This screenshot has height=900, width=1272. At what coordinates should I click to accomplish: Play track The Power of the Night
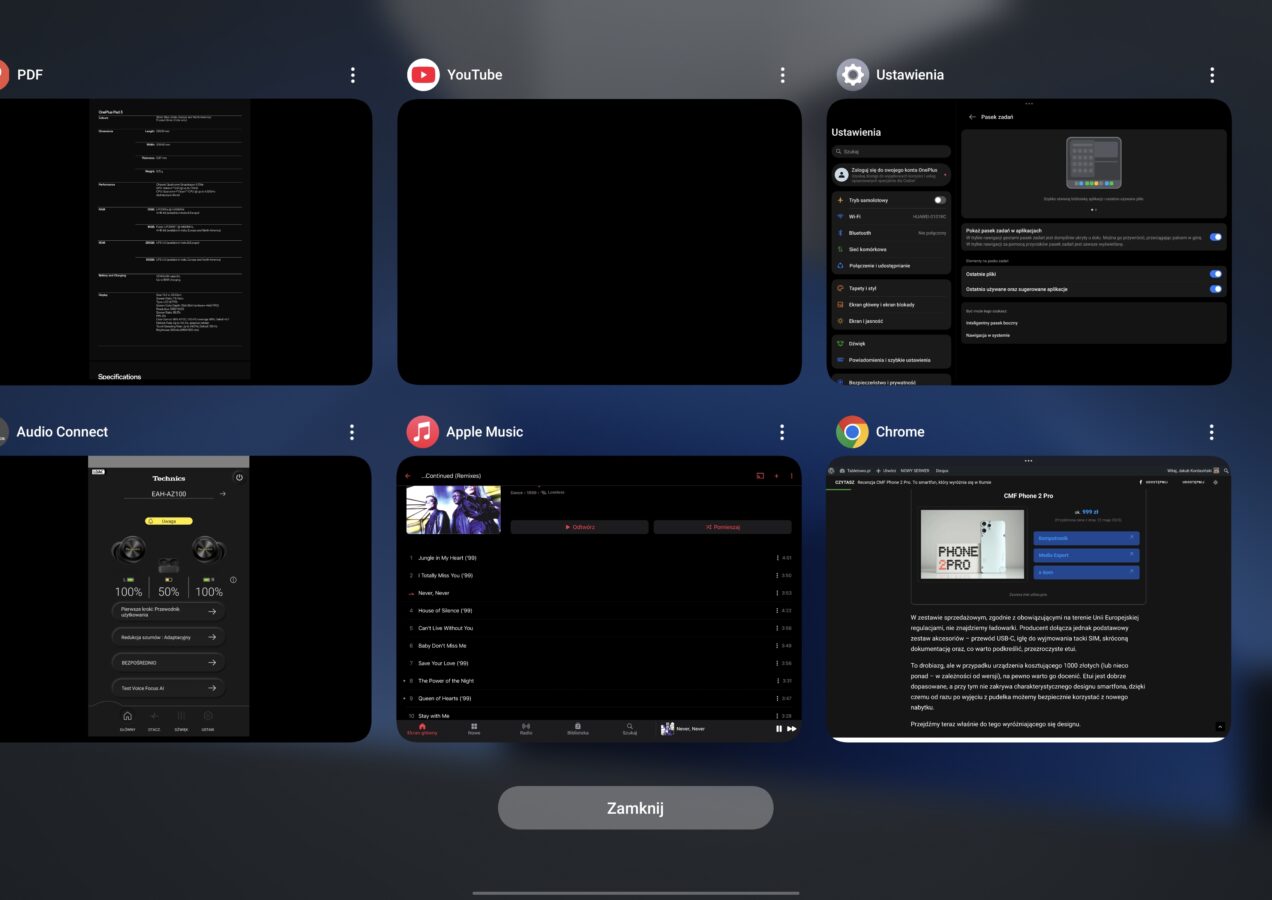point(599,681)
